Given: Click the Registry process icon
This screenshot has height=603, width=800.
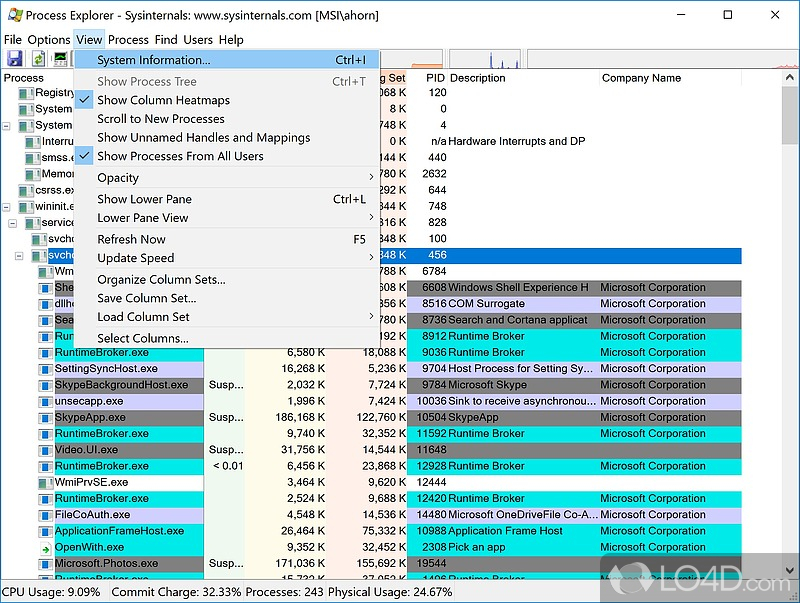Looking at the screenshot, I should click(26, 93).
